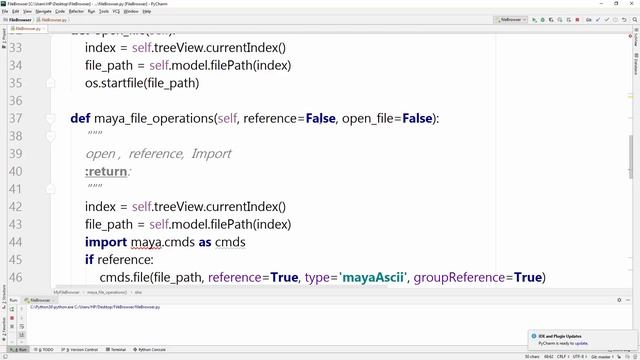Screen dimensions: 640x360
Task: Click the Debug bug icon in the toolbar
Action: click(542, 20)
